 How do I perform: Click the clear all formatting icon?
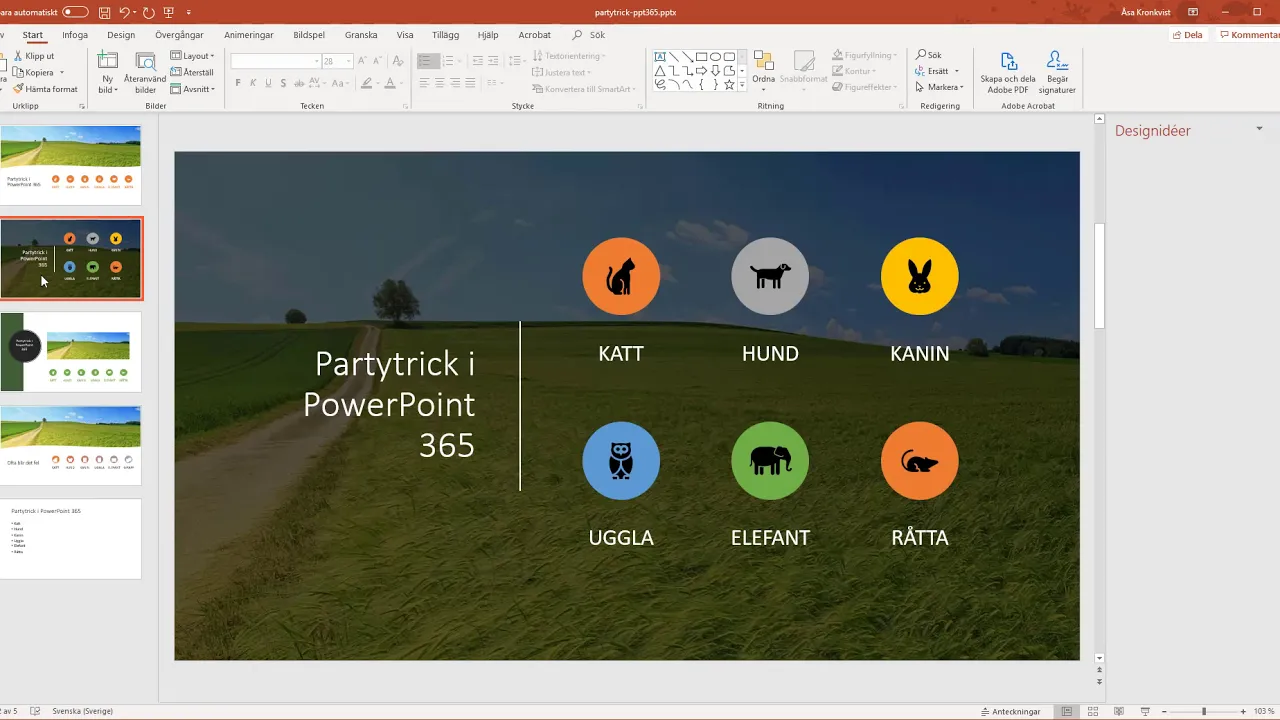pos(399,61)
